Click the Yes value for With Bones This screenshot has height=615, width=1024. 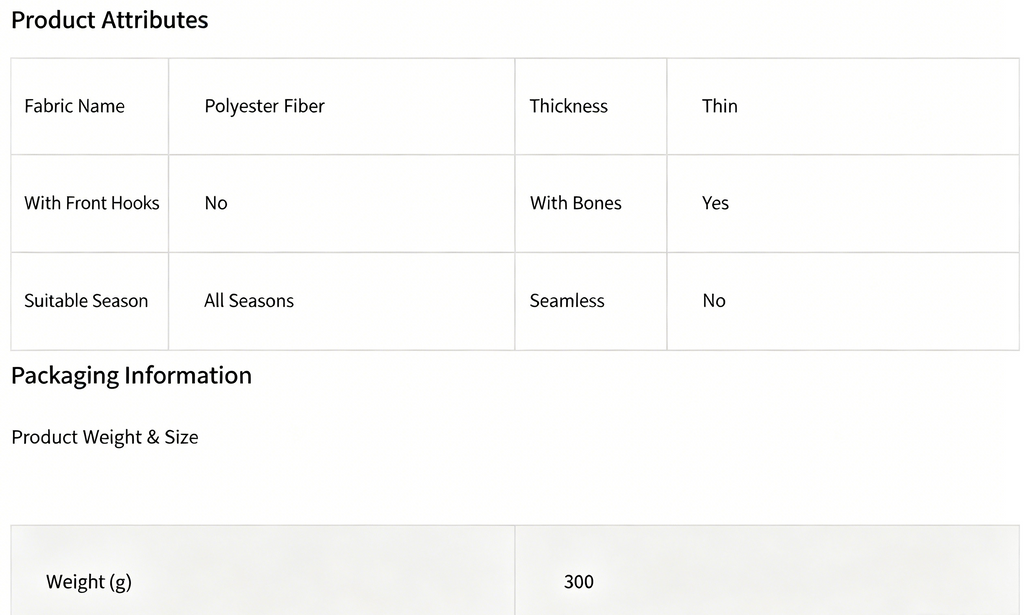pyautogui.click(x=715, y=203)
